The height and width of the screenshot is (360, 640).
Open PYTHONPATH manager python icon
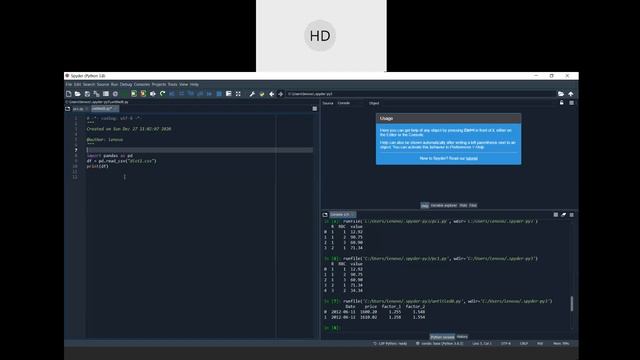tap(262, 94)
